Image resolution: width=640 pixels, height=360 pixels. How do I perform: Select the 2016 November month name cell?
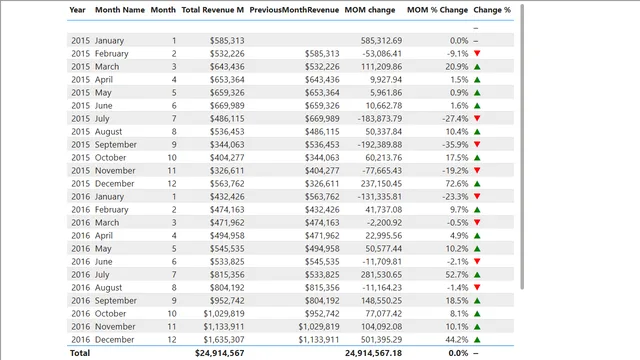115,327
